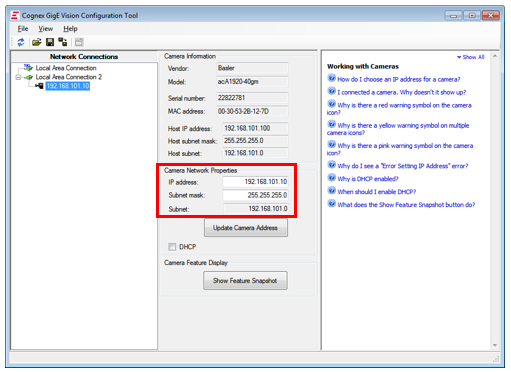
Task: Click the Vendor field showing Basler
Action: tap(252, 68)
